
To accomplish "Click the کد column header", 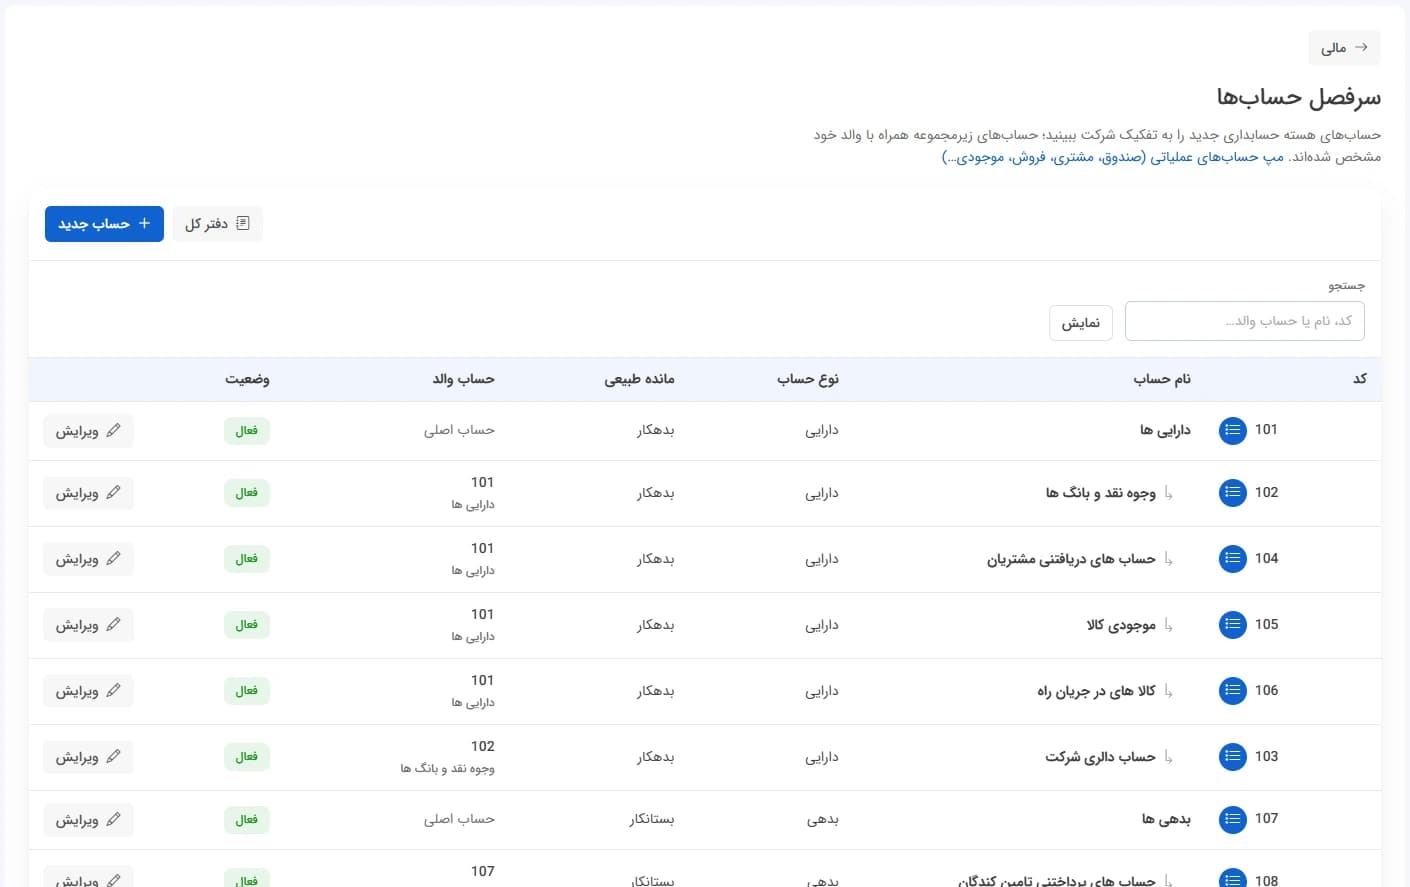I will pyautogui.click(x=1360, y=379).
